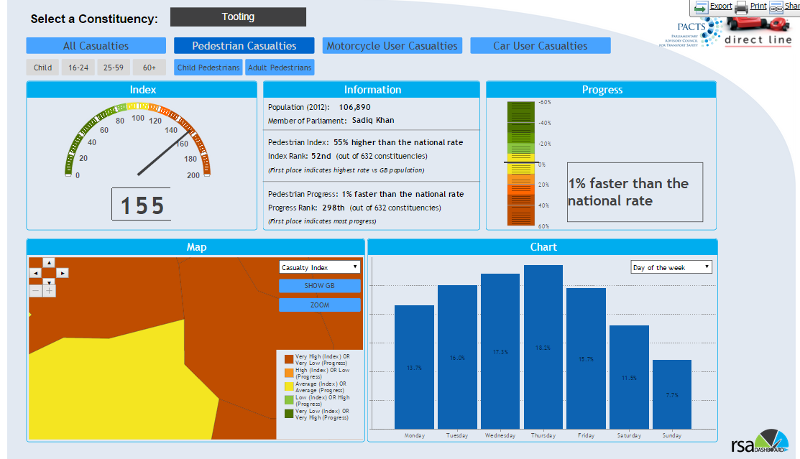Zoom out the map with the minus button
This screenshot has width=800, height=459.
35,291
